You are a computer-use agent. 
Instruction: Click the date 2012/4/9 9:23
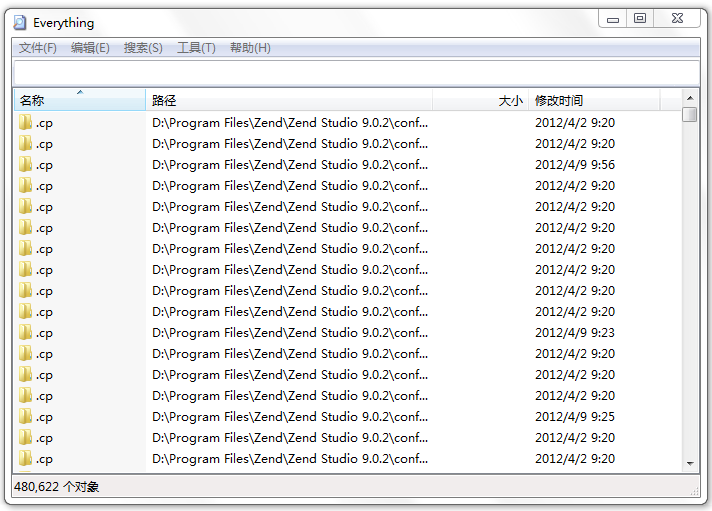click(575, 332)
